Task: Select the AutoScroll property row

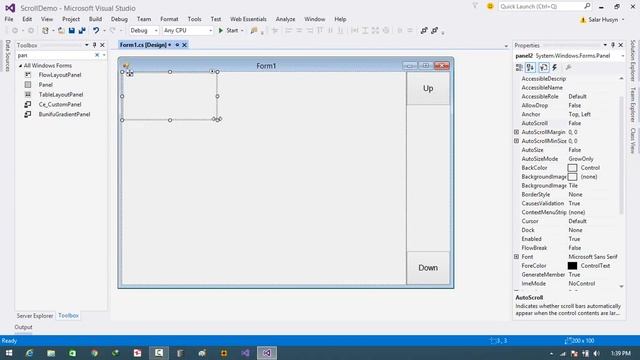Action: (566, 123)
